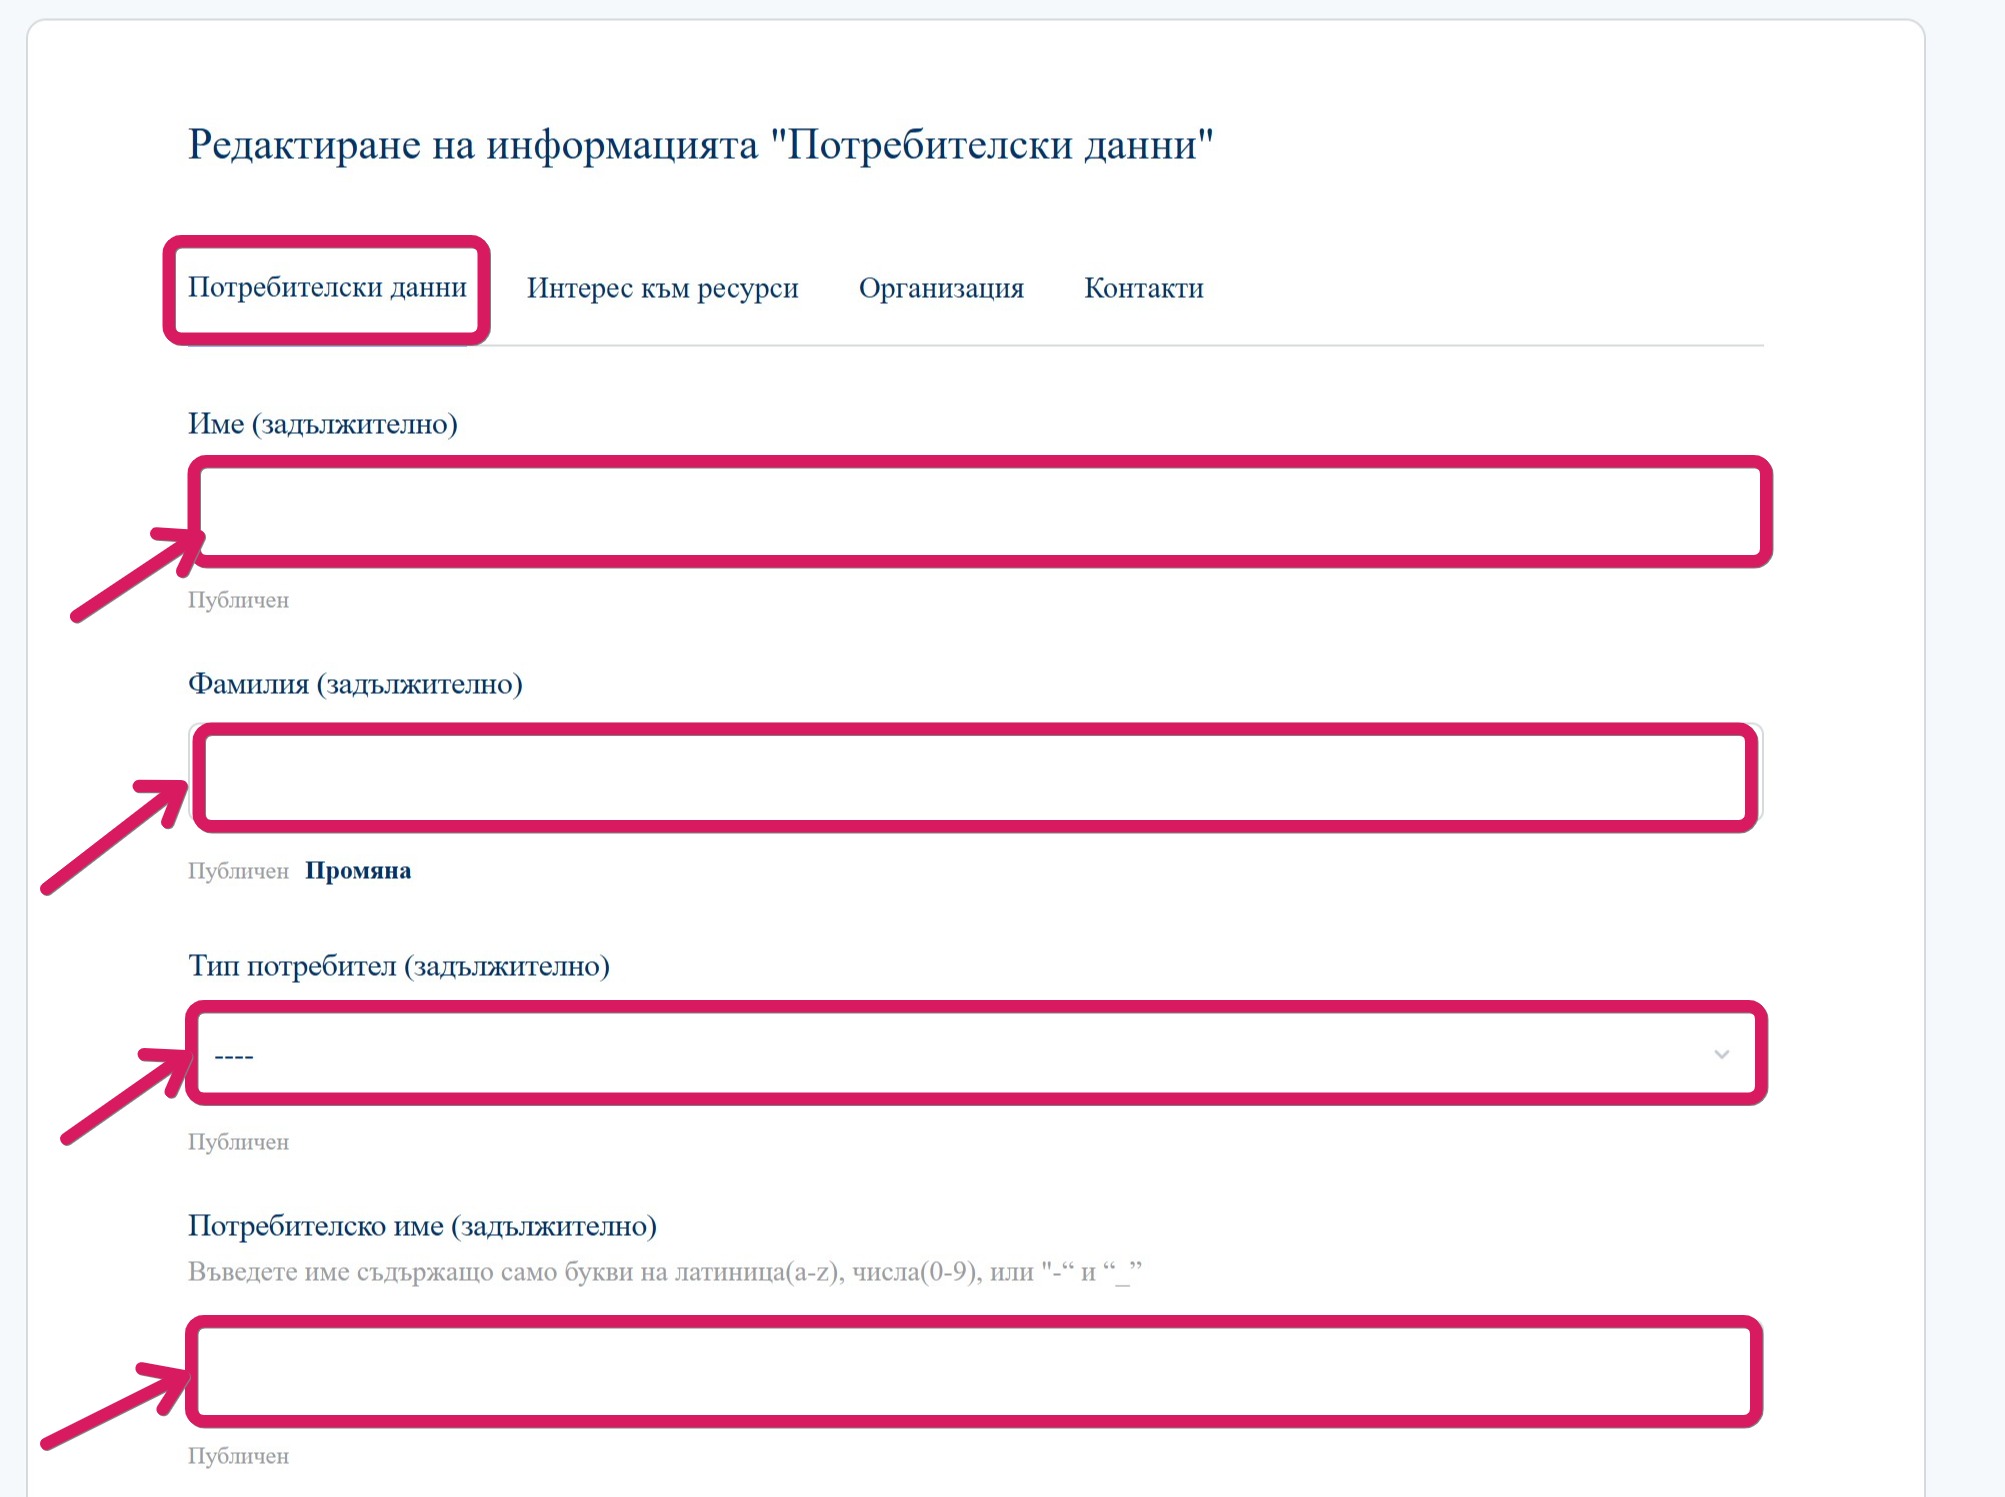This screenshot has height=1497, width=2005.
Task: Click the Тип потребител (задължително) label
Action: pyautogui.click(x=398, y=966)
